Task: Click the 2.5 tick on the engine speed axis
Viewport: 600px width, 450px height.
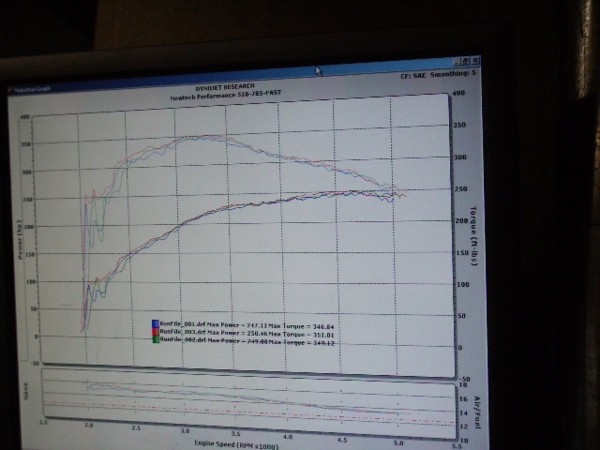Action: tap(136, 427)
